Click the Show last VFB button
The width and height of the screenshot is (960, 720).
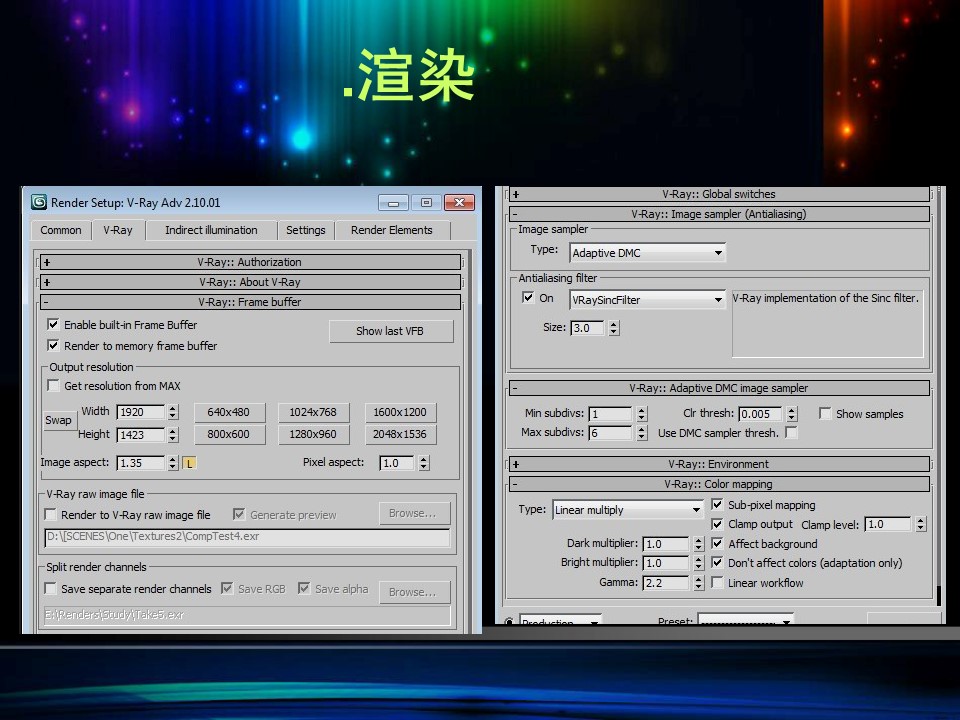click(391, 331)
